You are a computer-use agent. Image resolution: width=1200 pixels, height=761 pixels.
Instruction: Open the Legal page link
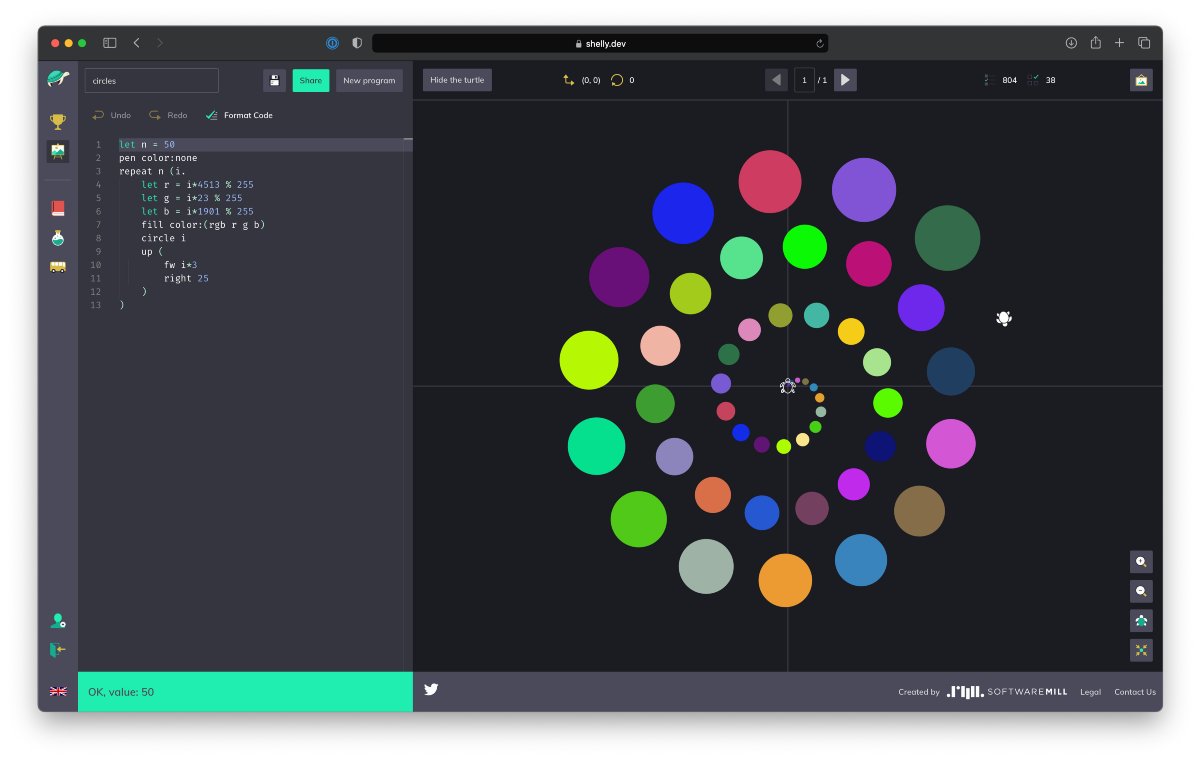tap(1090, 691)
